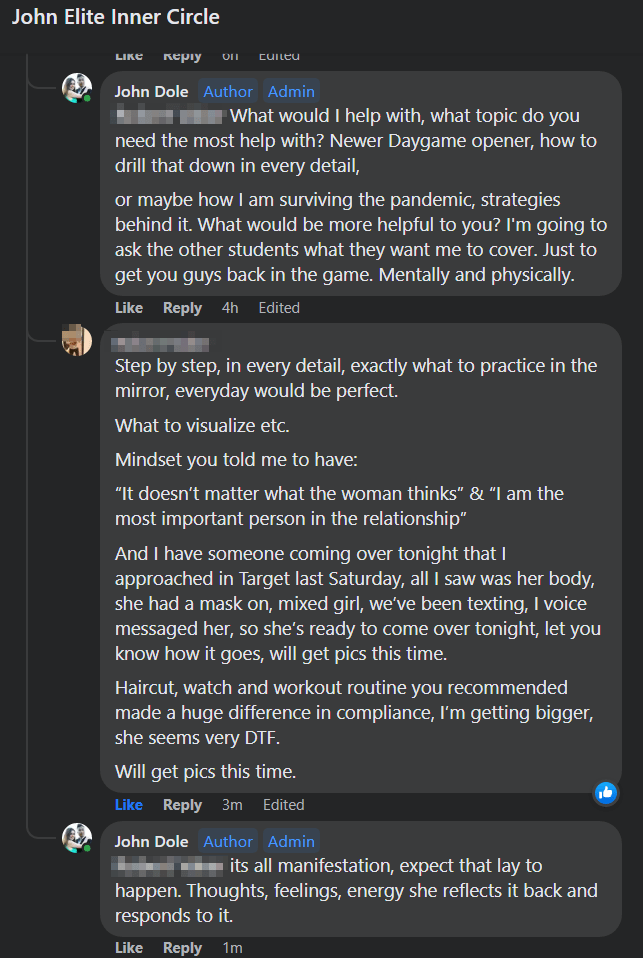Viewport: 643px width, 958px height.
Task: Click John Dole's avatar beside the pandemic comment
Action: tap(77, 89)
